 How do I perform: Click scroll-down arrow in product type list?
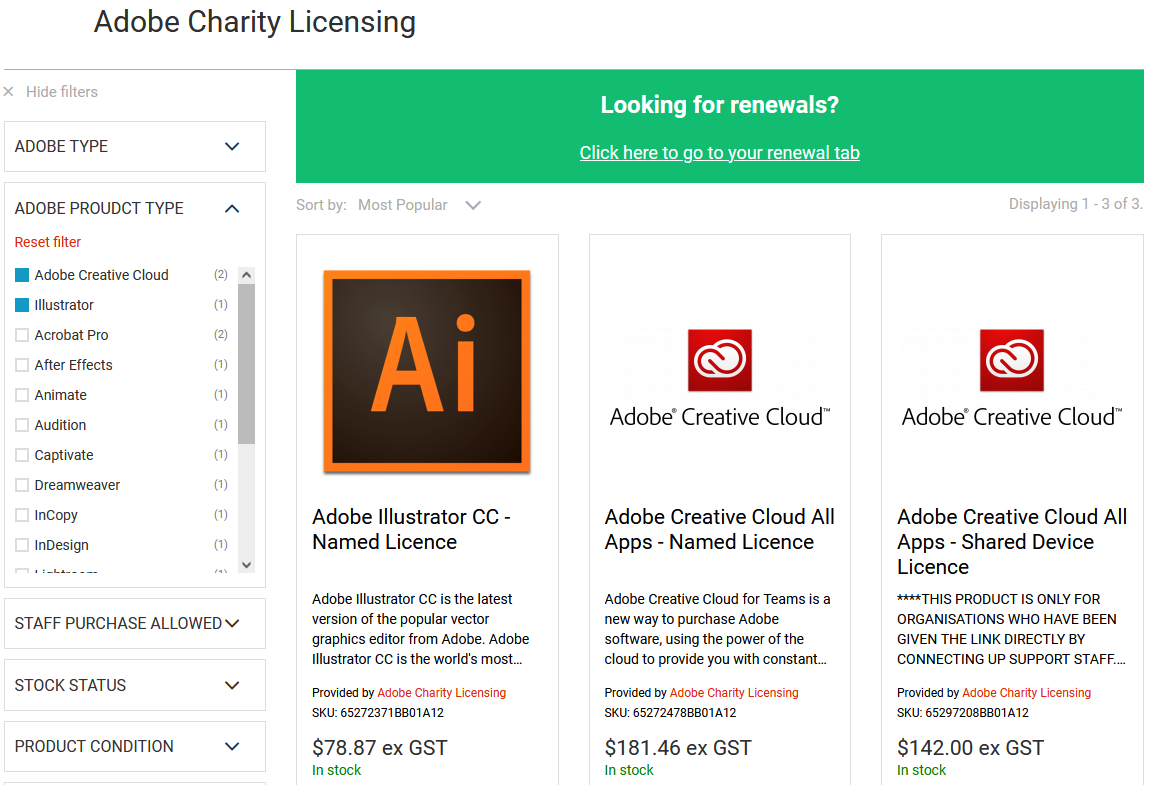coord(247,565)
